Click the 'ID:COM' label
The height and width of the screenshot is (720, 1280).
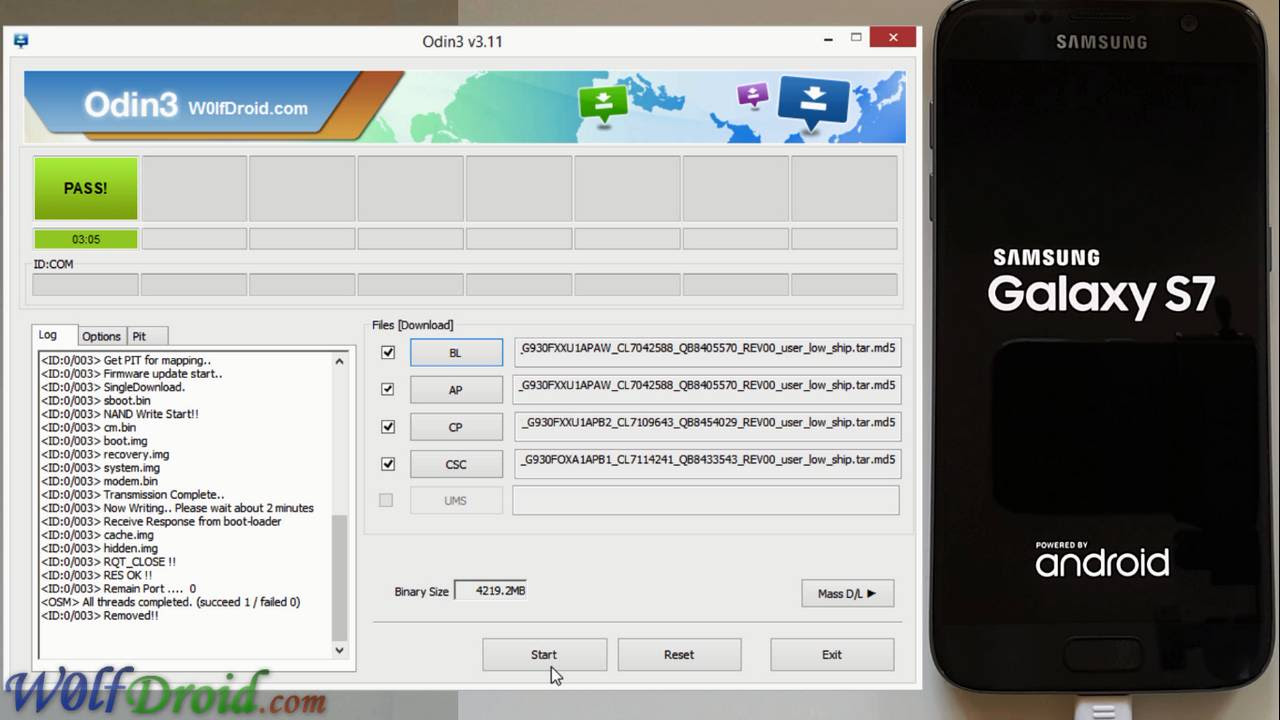point(53,264)
